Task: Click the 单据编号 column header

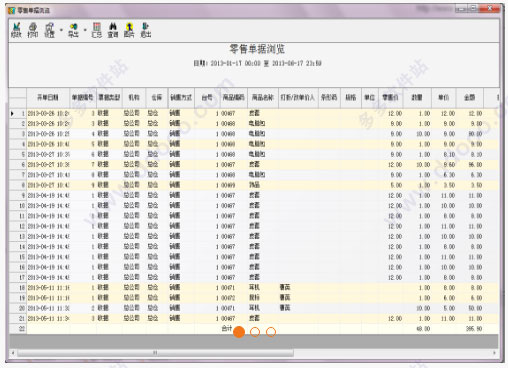Action: 83,97
